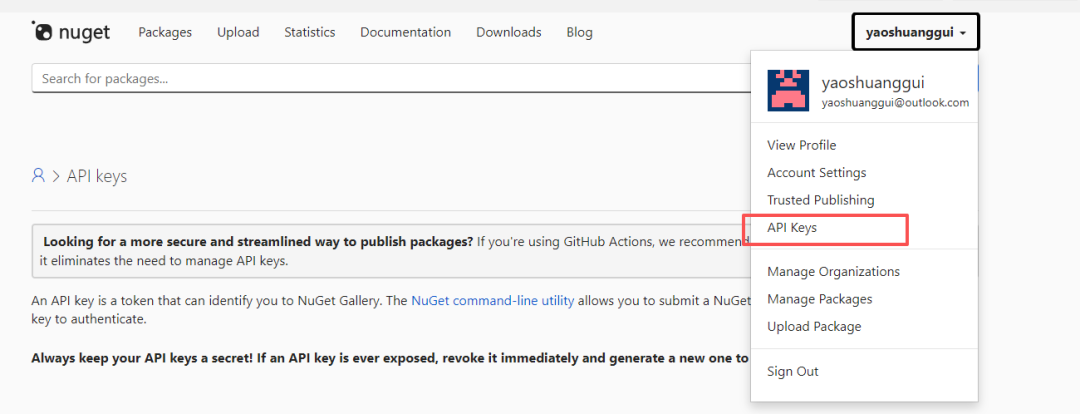The height and width of the screenshot is (414, 1080).
Task: Click the NuGet logo
Action: [x=71, y=32]
